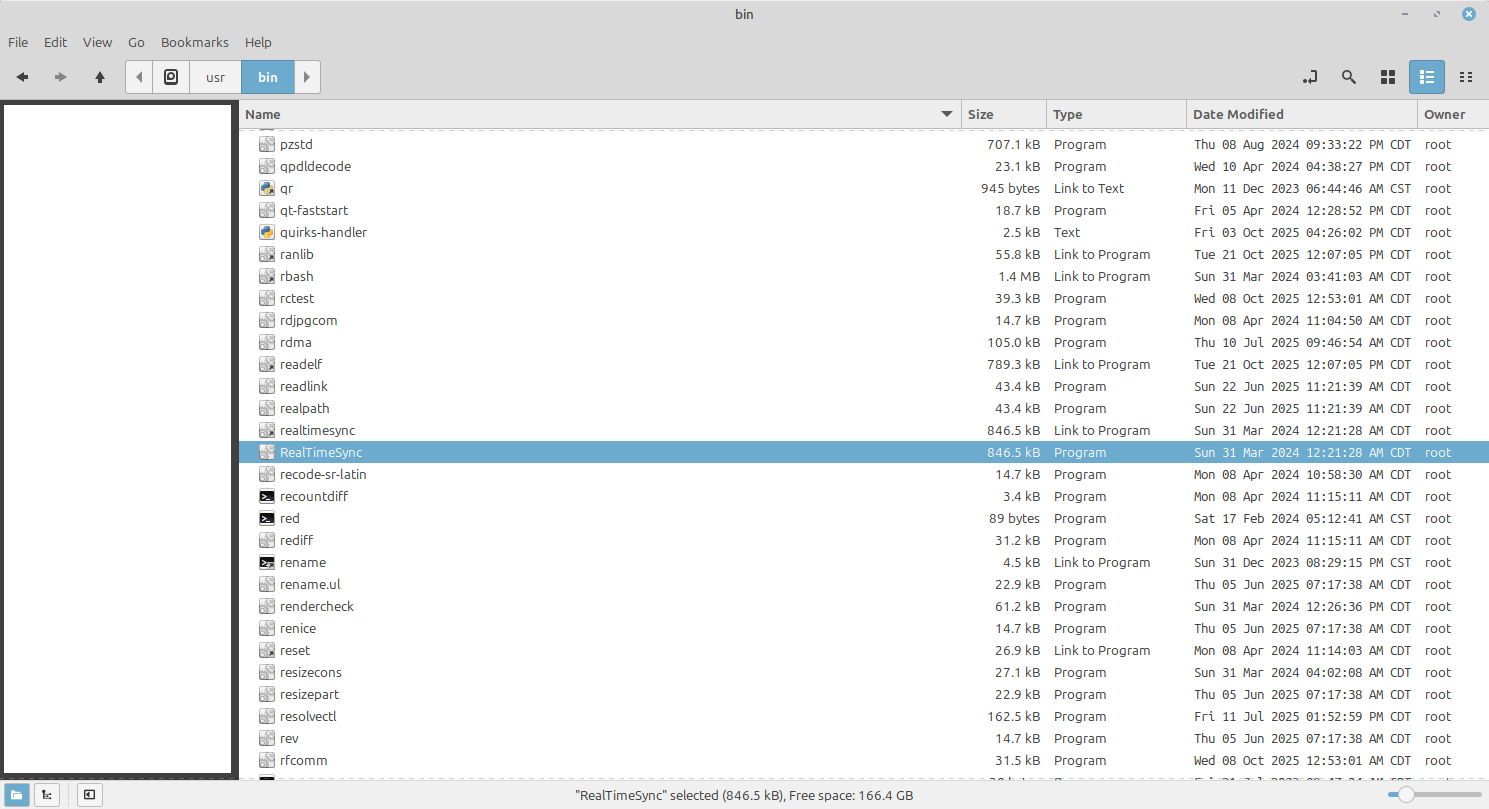Image resolution: width=1489 pixels, height=809 pixels.
Task: Open the View menu
Action: tap(97, 42)
